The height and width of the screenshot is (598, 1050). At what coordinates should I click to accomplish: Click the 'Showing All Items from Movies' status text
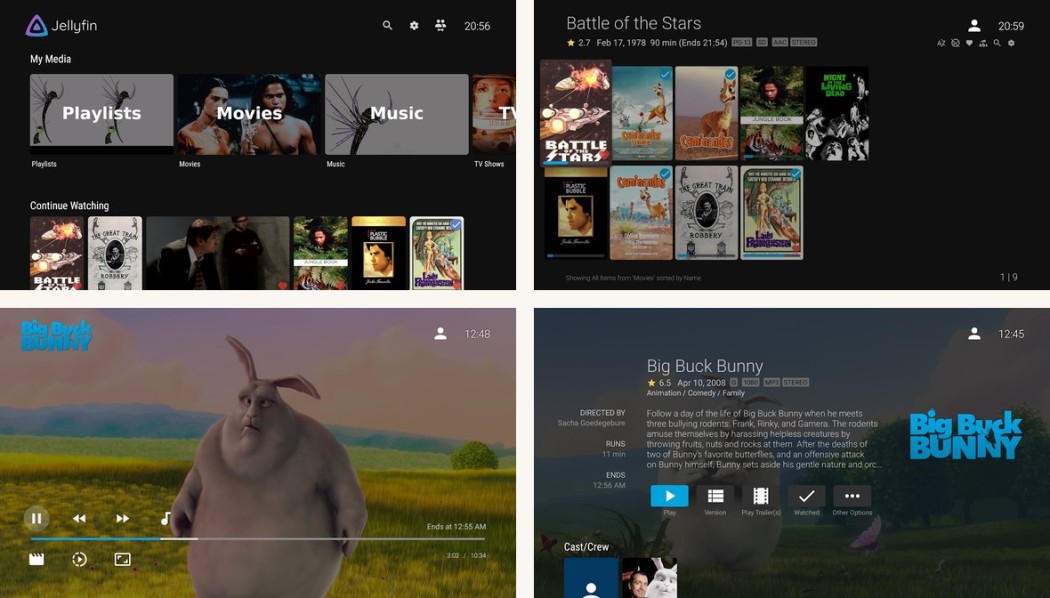point(633,278)
